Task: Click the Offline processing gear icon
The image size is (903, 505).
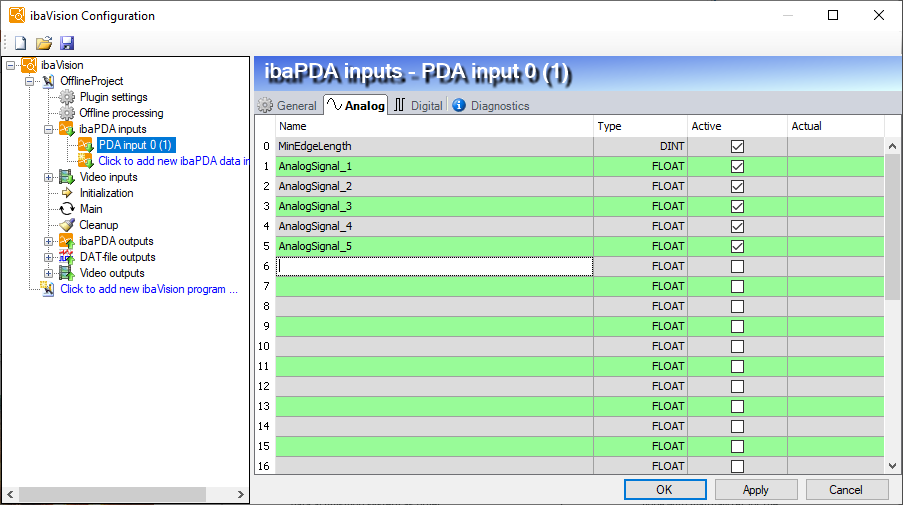Action: coord(67,113)
